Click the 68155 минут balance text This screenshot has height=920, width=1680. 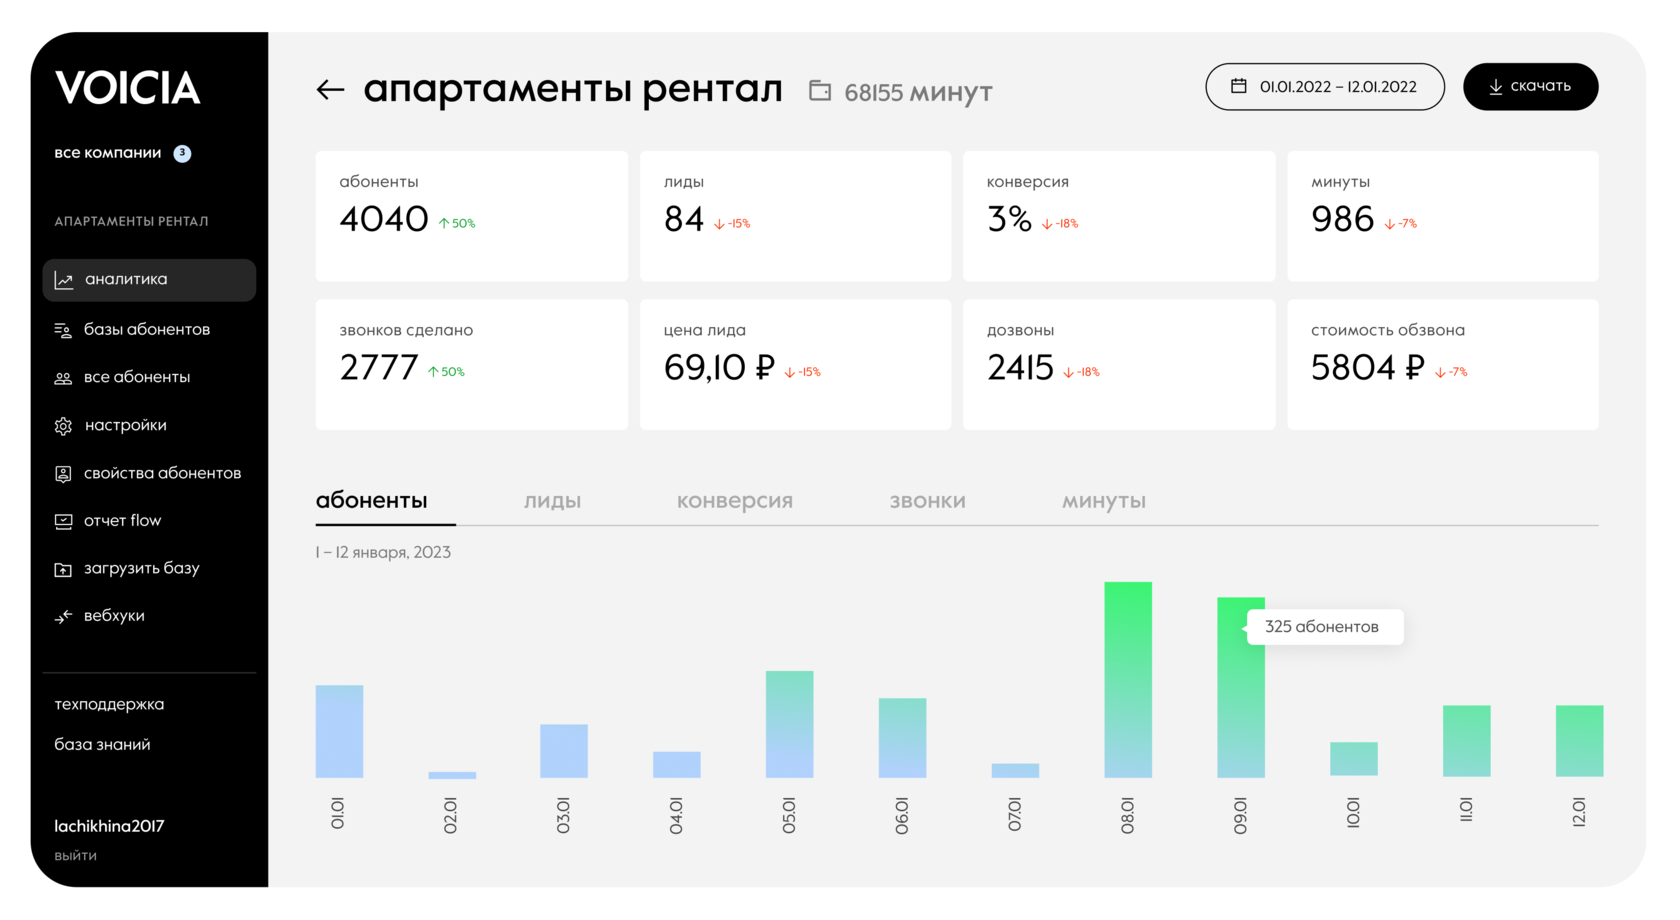point(918,92)
